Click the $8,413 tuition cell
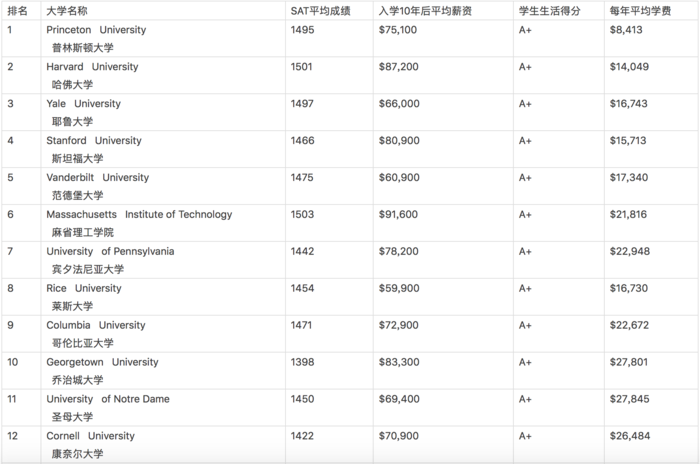Viewport: 700px width, 464px height. tap(626, 30)
